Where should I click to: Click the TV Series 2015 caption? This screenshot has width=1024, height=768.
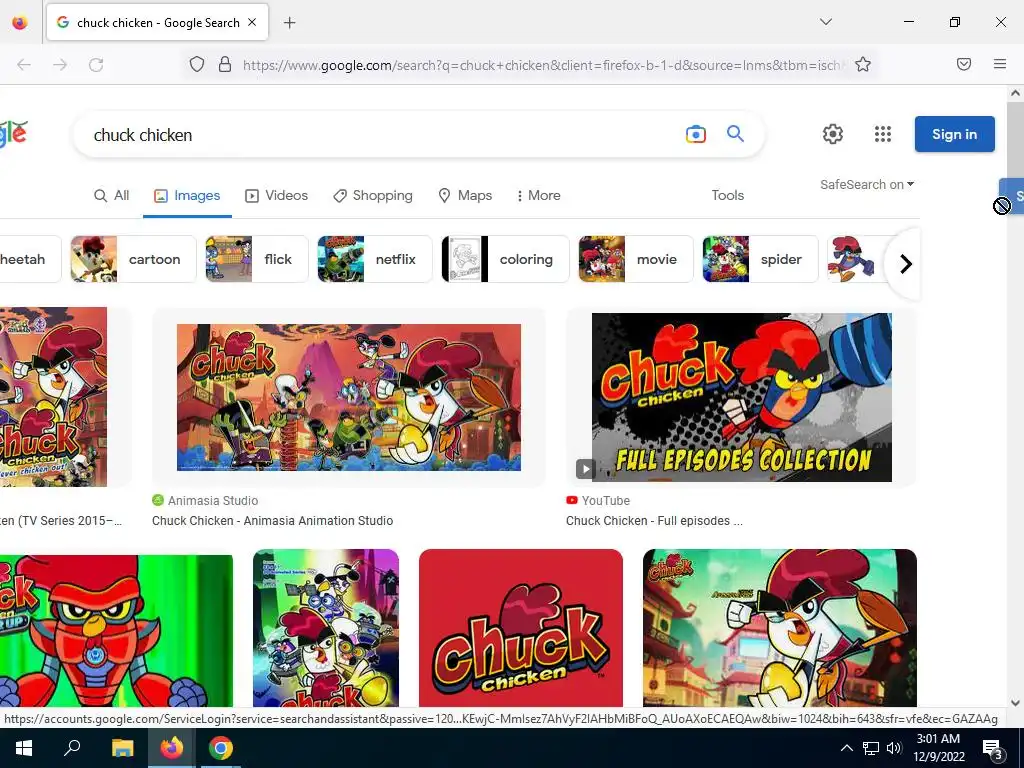coord(61,520)
